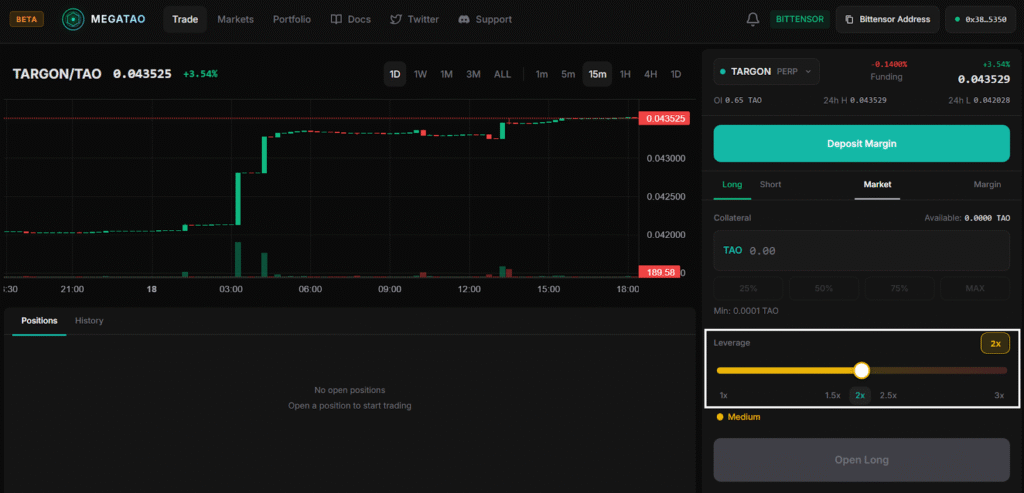Click the MEGATAO logo icon
The image size is (1024, 493).
point(74,19)
